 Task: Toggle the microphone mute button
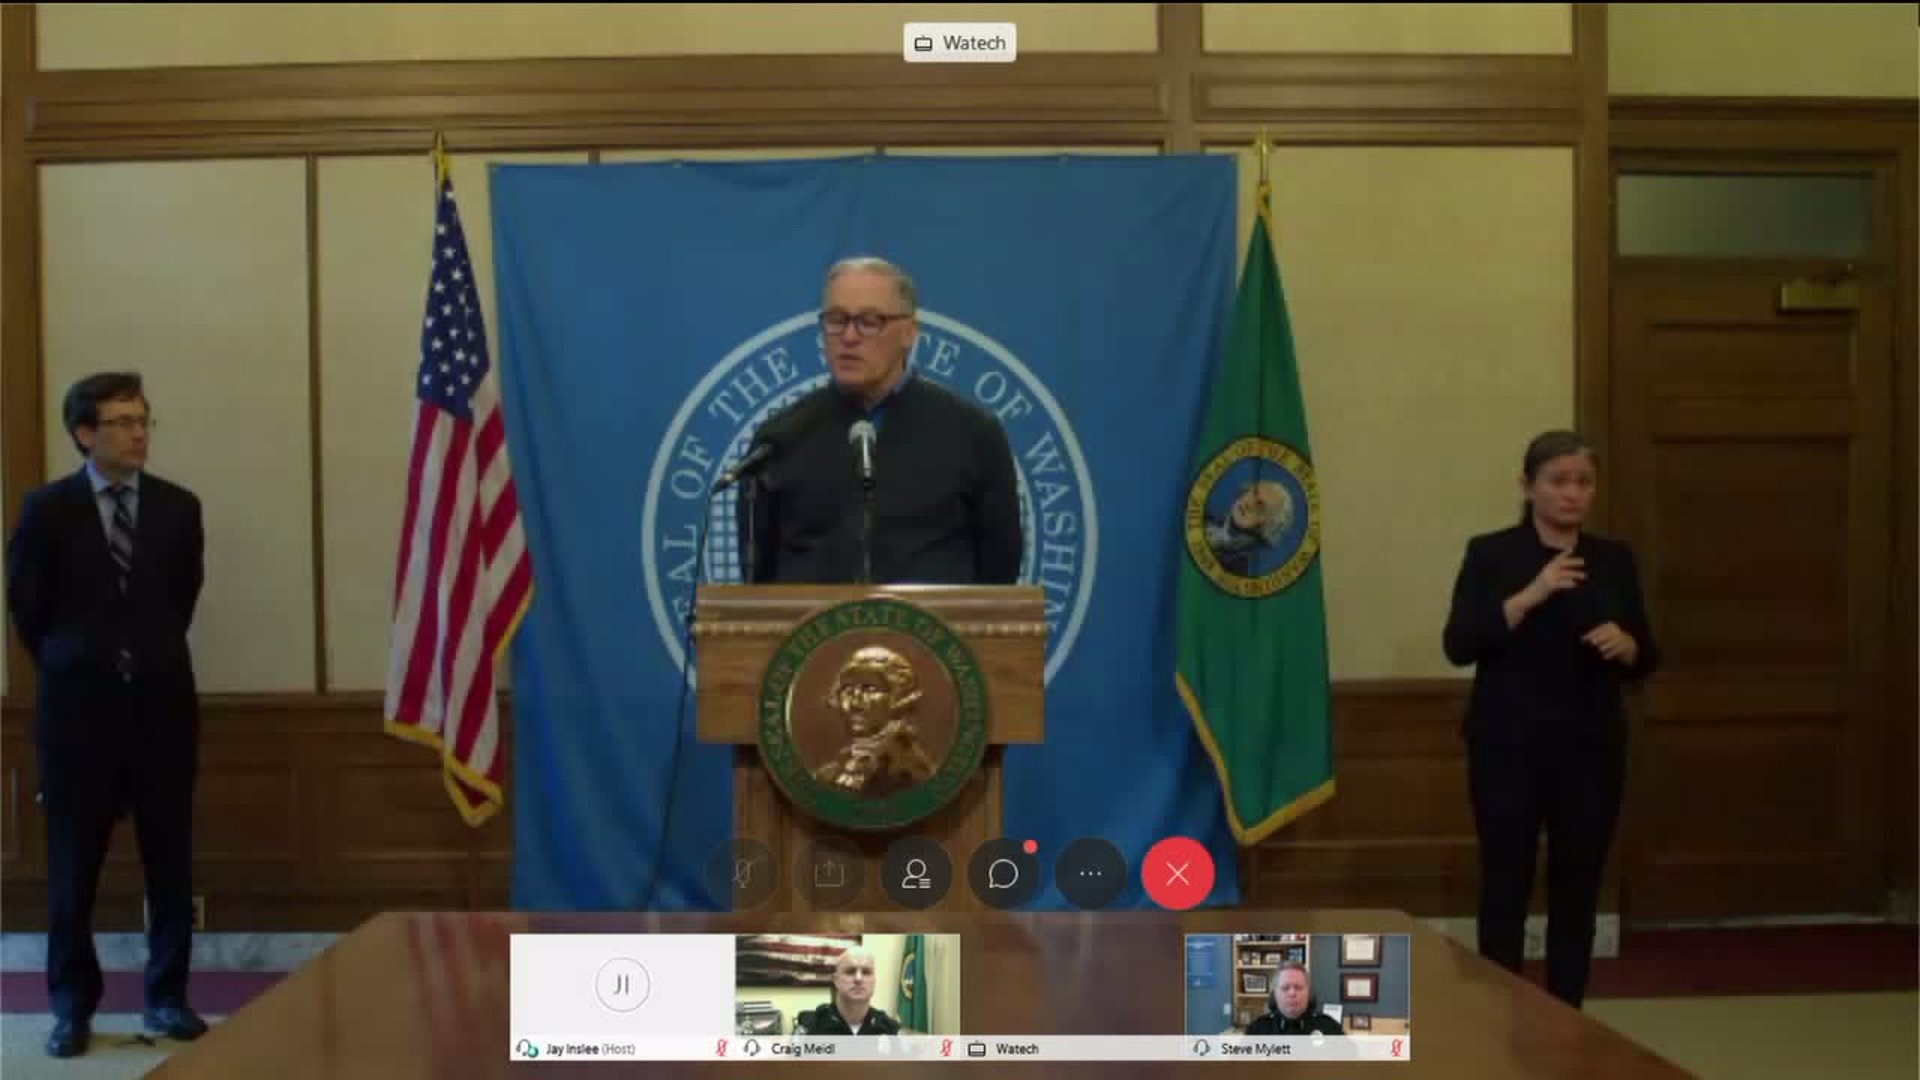coord(741,874)
